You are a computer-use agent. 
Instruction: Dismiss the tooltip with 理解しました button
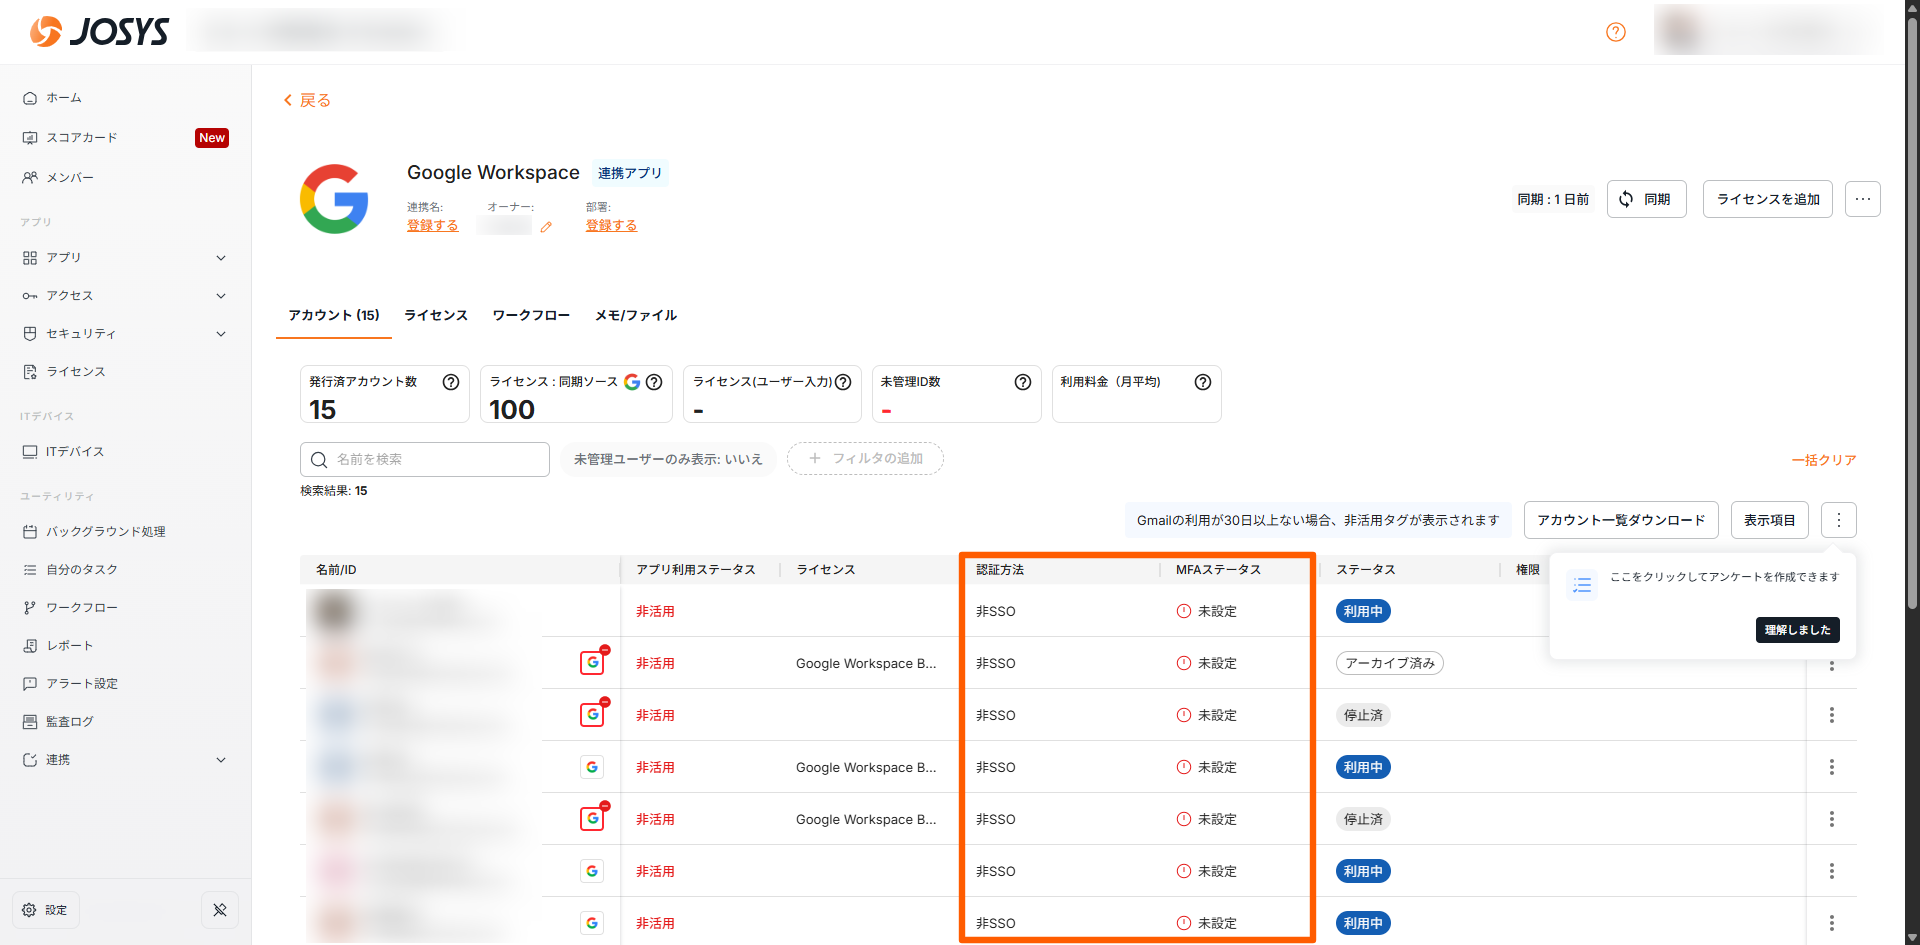click(1797, 630)
